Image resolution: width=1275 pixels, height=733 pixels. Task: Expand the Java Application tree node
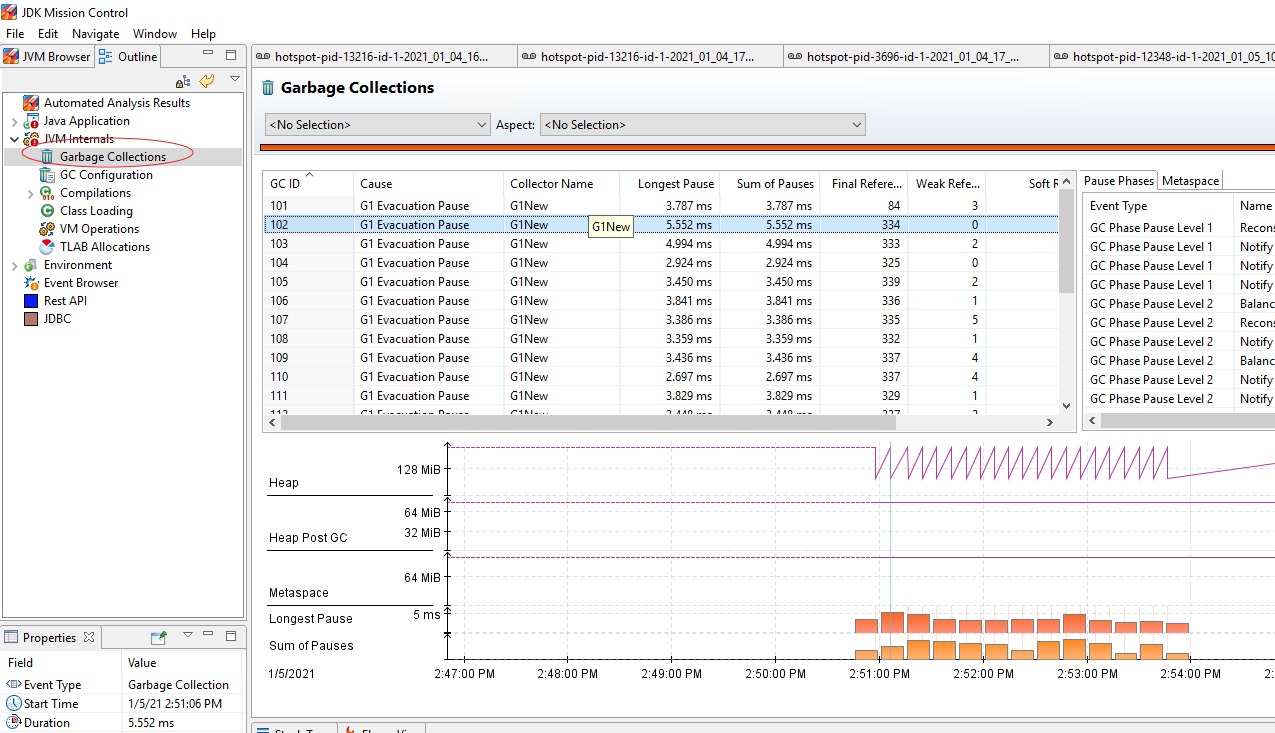[x=14, y=121]
